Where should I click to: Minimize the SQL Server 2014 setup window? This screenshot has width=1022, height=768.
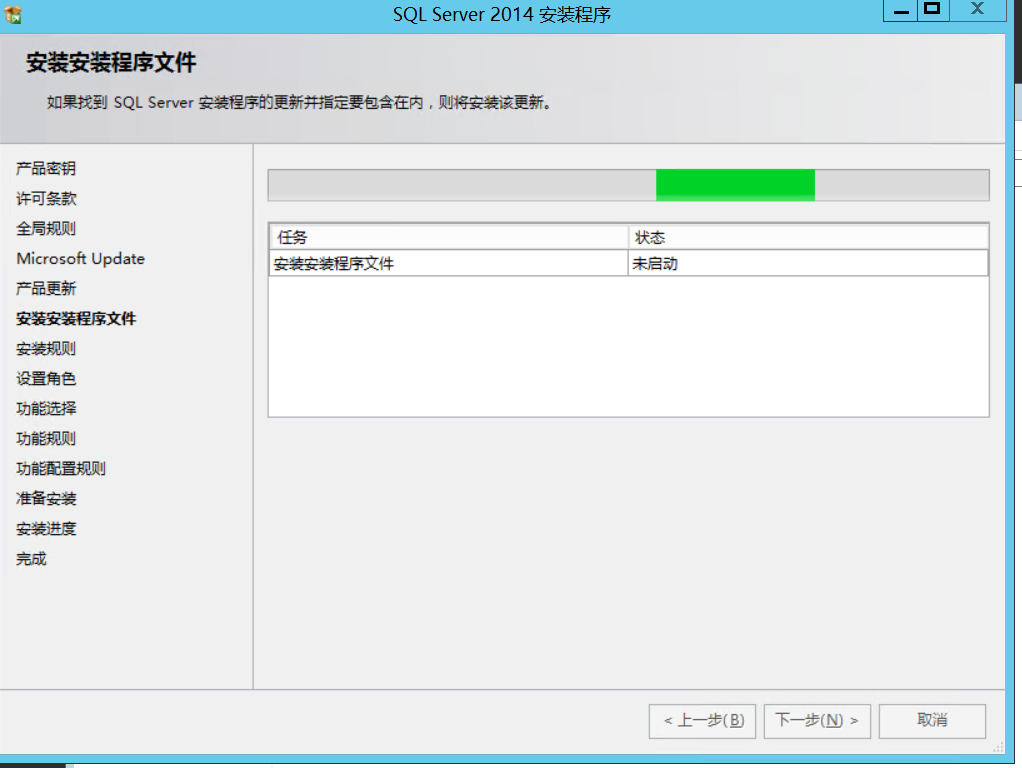(x=900, y=10)
